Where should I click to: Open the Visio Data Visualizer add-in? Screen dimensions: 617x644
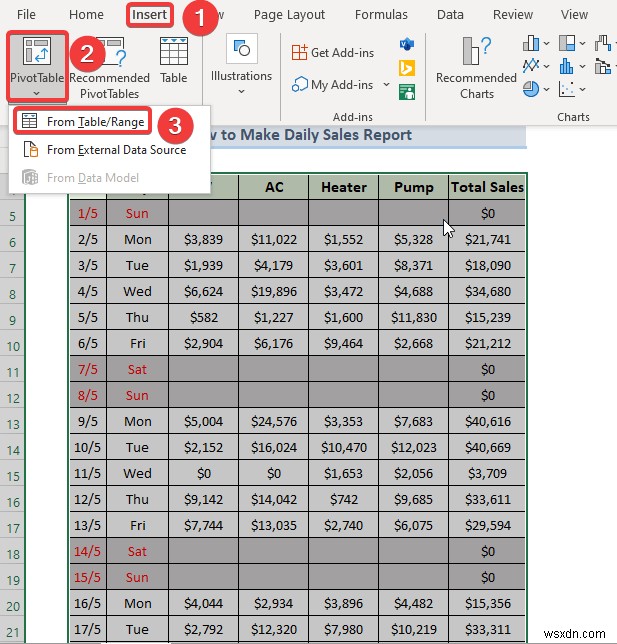[407, 44]
